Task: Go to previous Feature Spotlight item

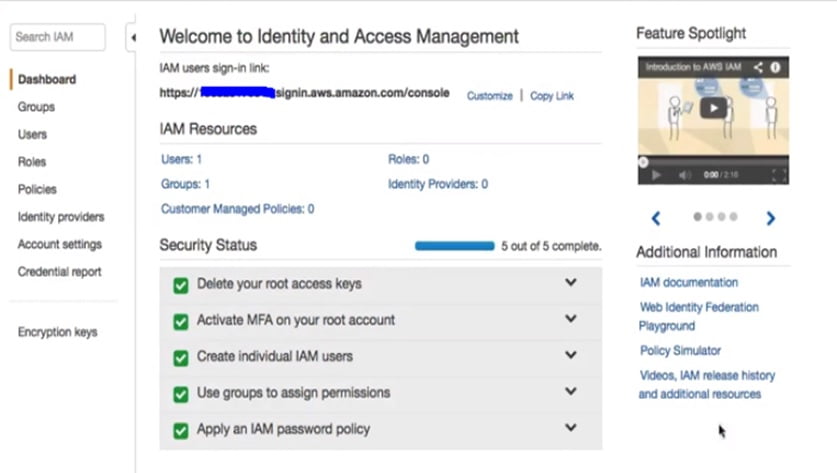Action: point(656,218)
